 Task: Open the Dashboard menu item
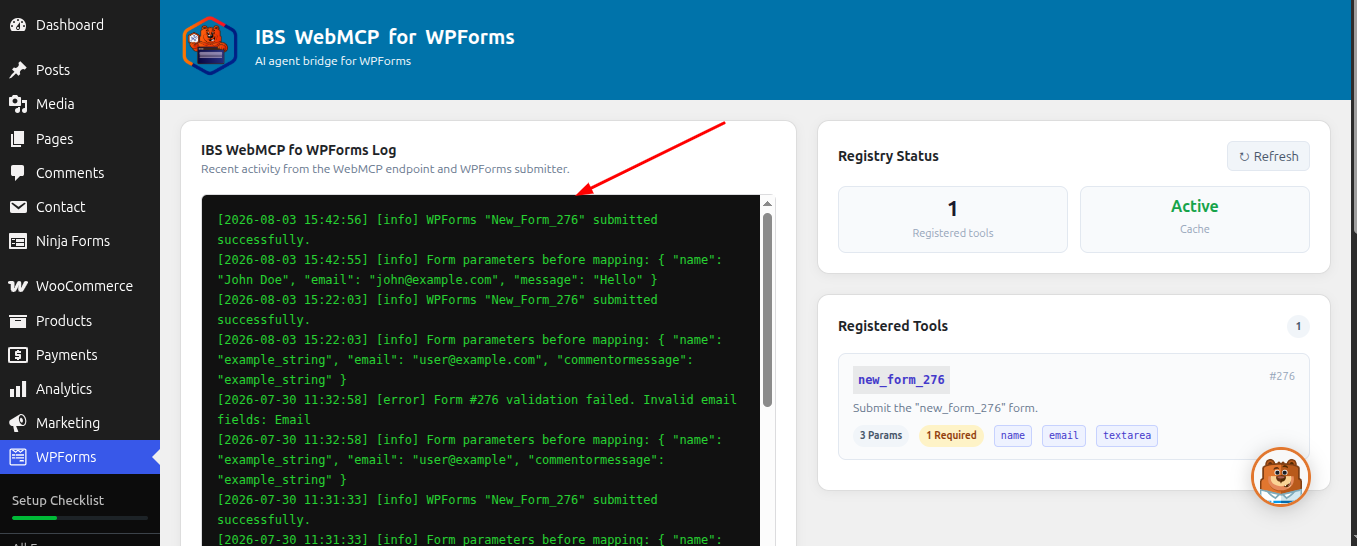point(80,25)
